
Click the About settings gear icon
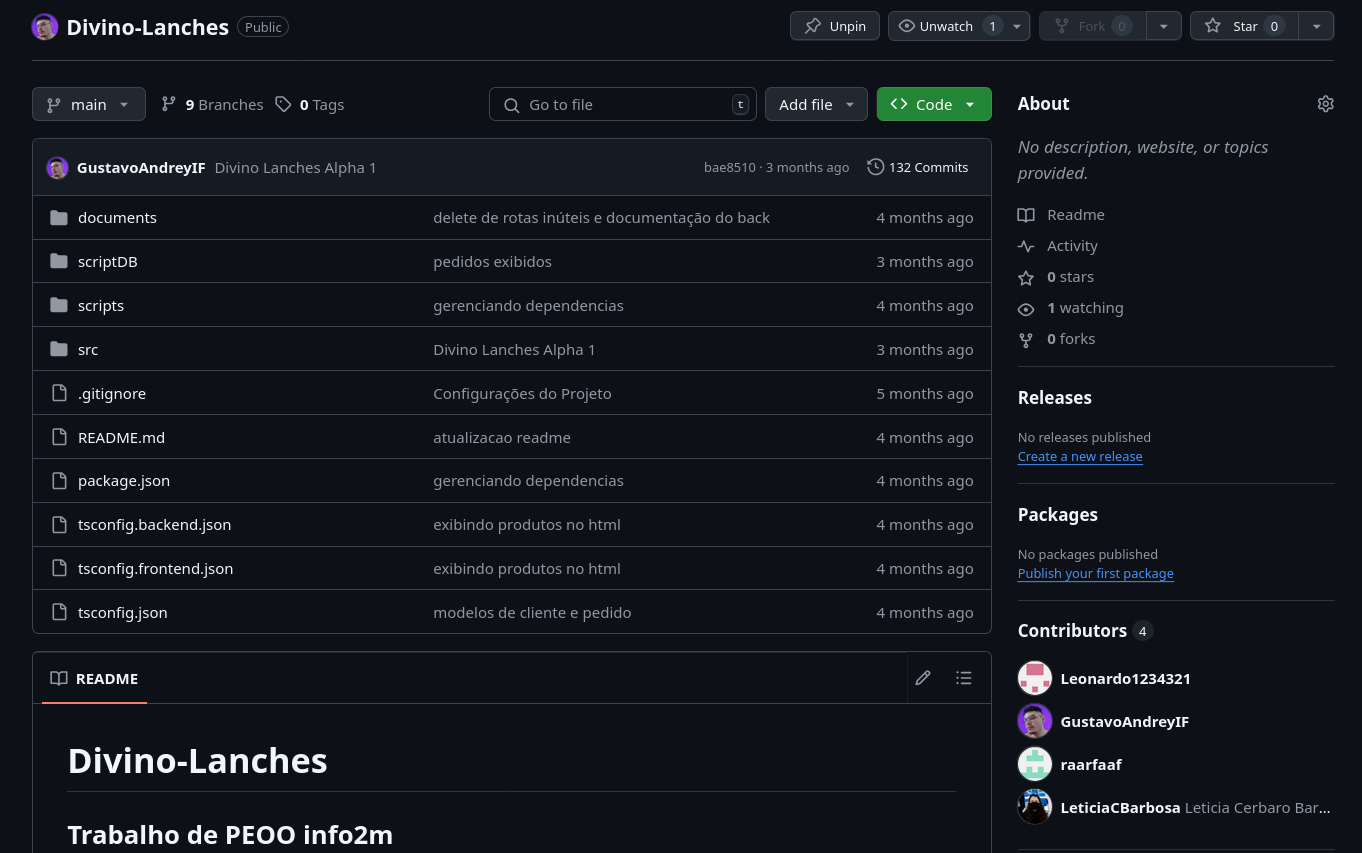1325,104
